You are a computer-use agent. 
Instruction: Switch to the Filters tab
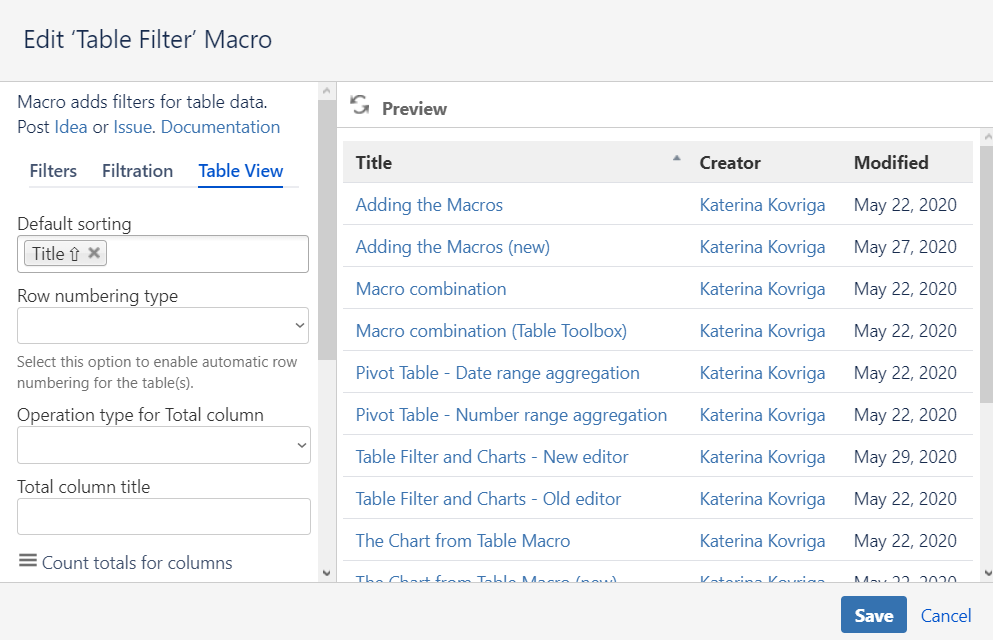click(53, 171)
